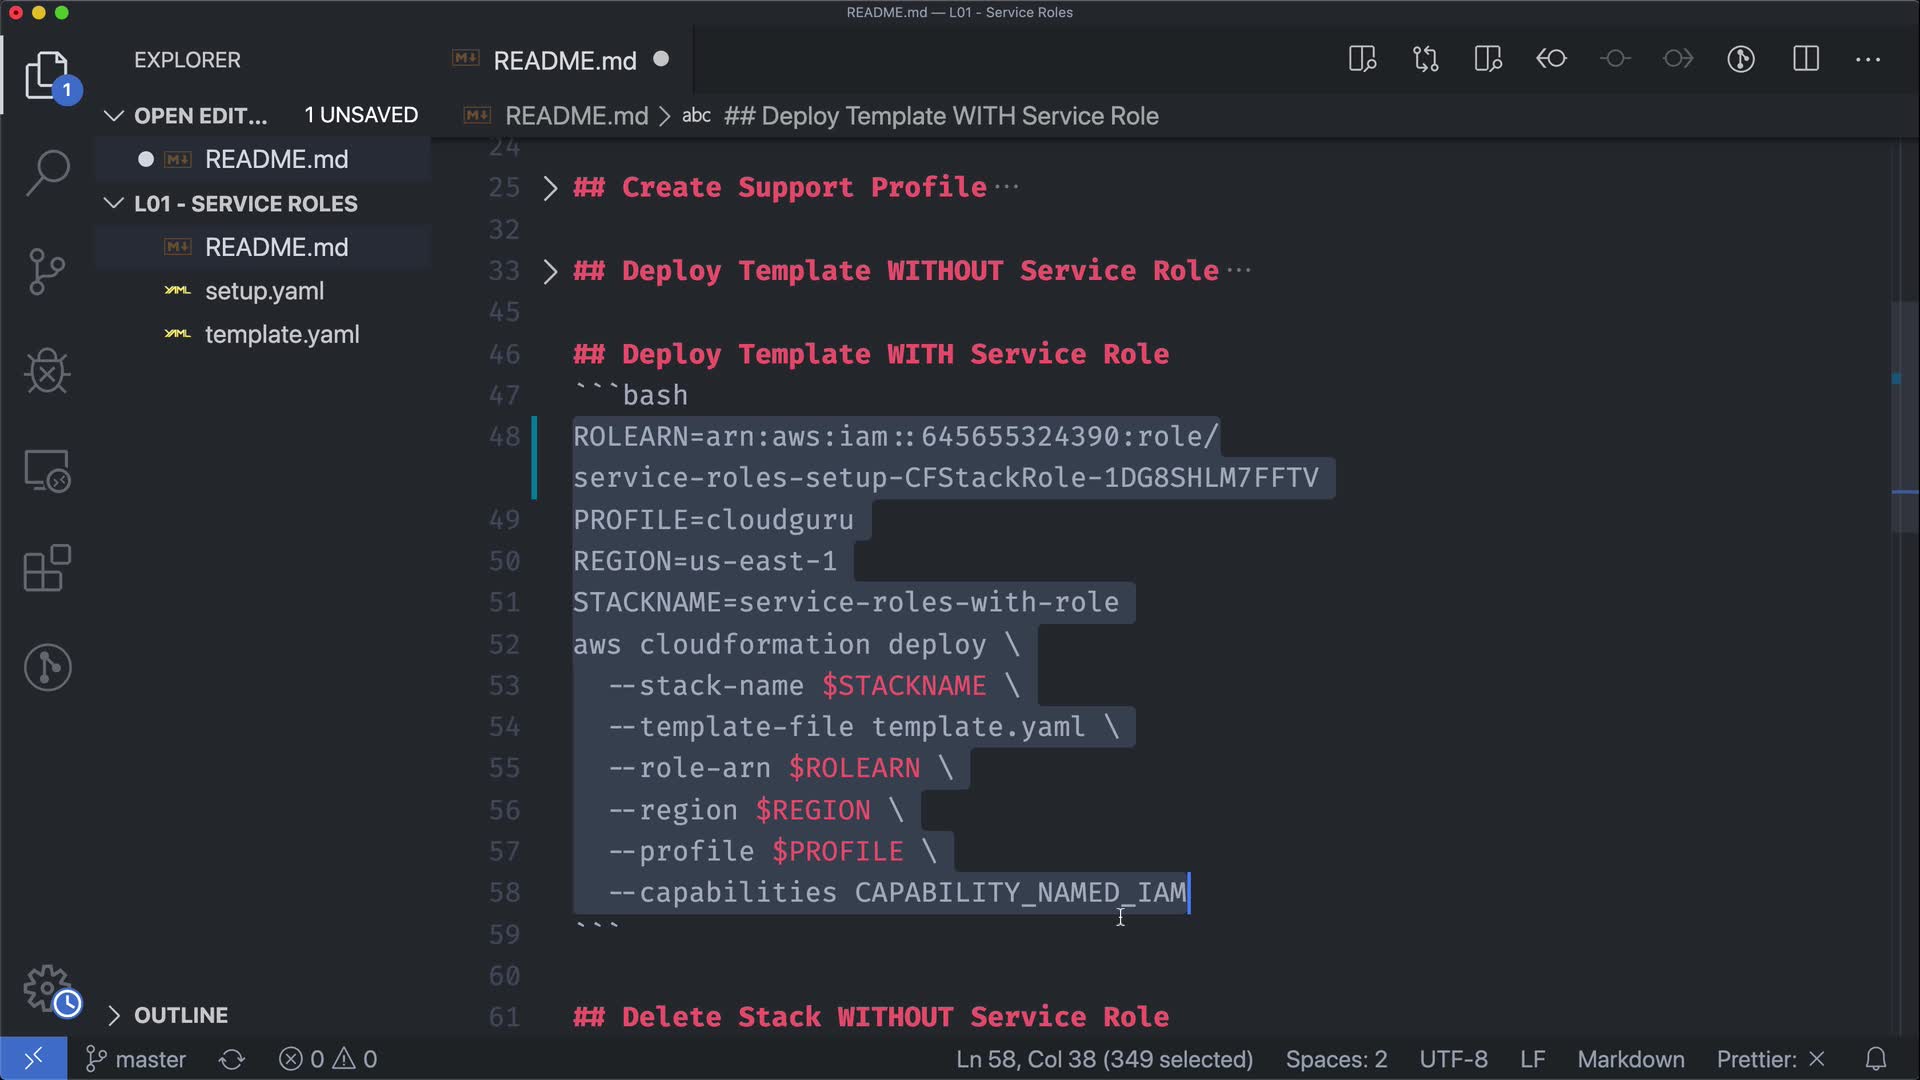Image resolution: width=1920 pixels, height=1080 pixels.
Task: Open markdown preview to the side
Action: tap(1362, 59)
